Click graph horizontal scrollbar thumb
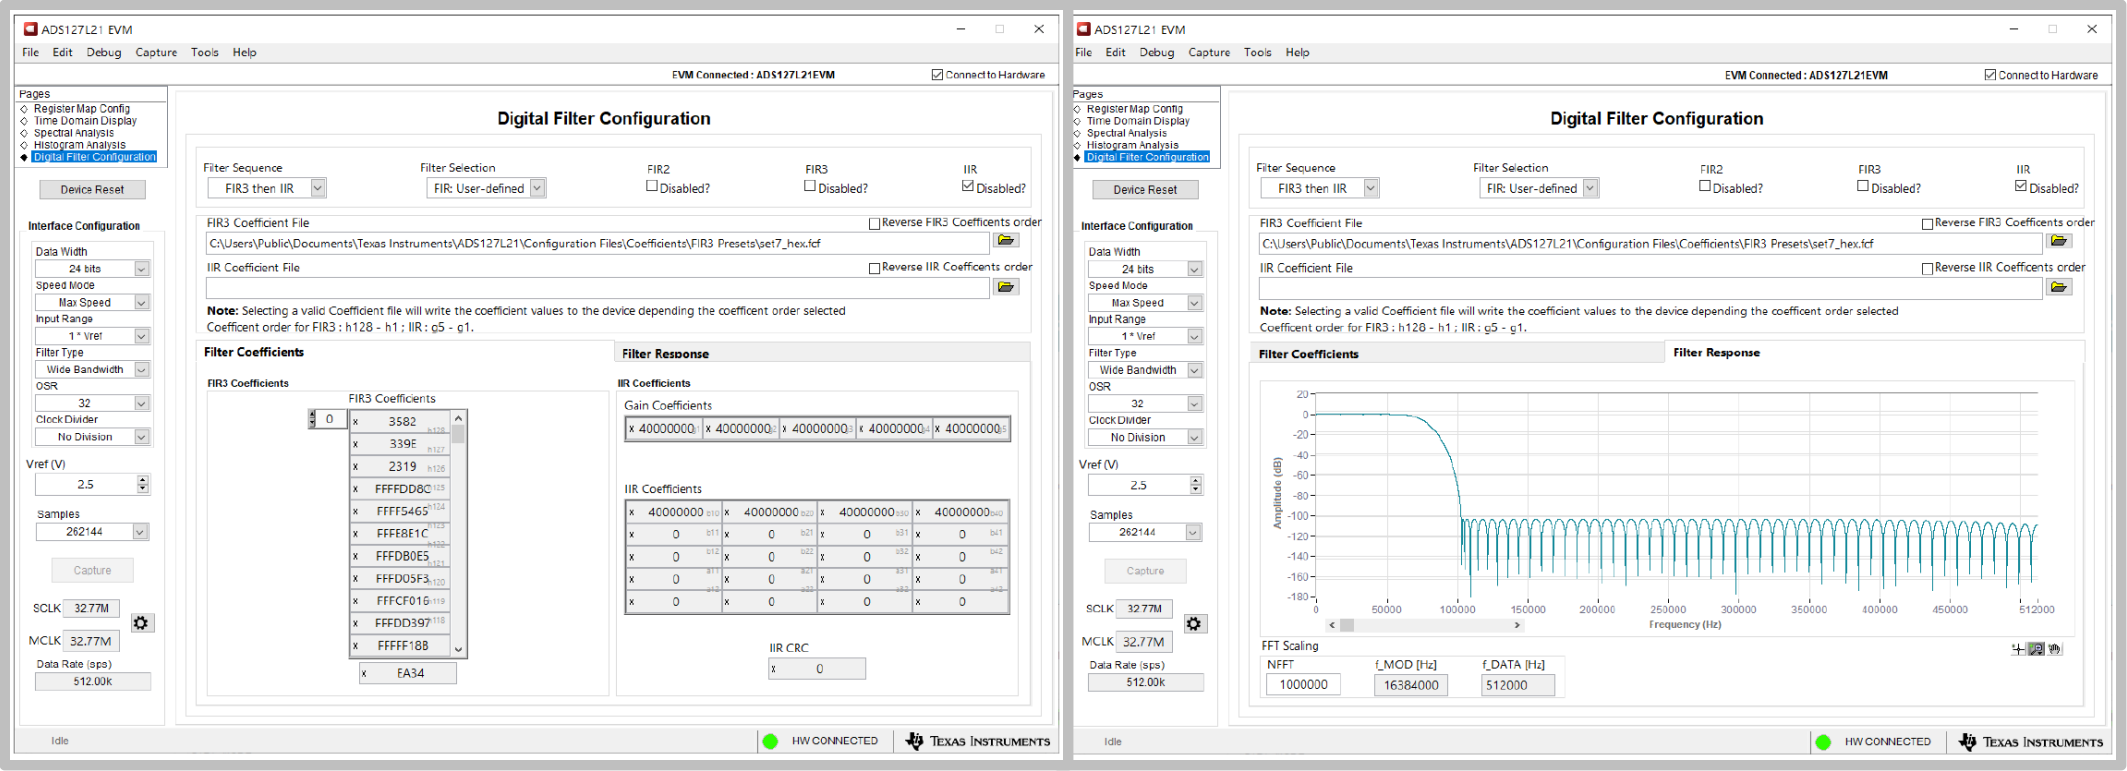The width and height of the screenshot is (2127, 771). [x=1347, y=625]
